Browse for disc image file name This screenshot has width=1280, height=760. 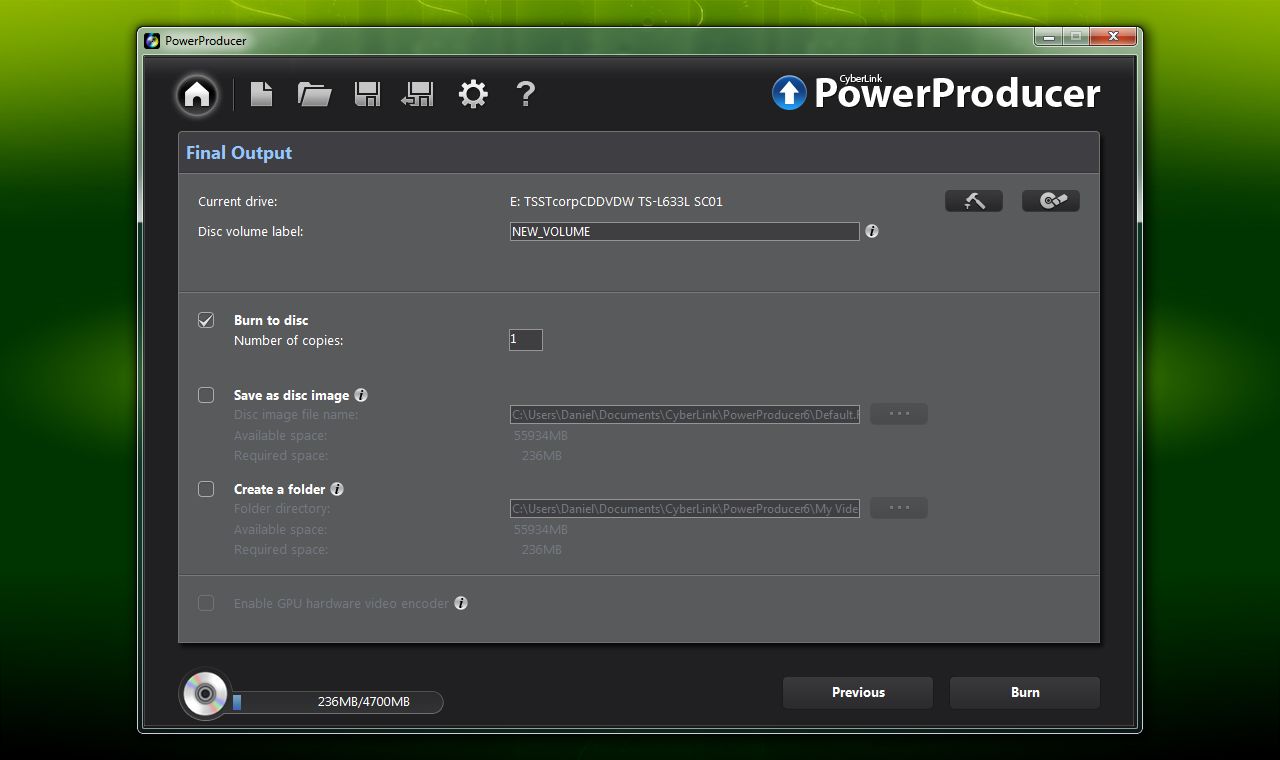899,414
